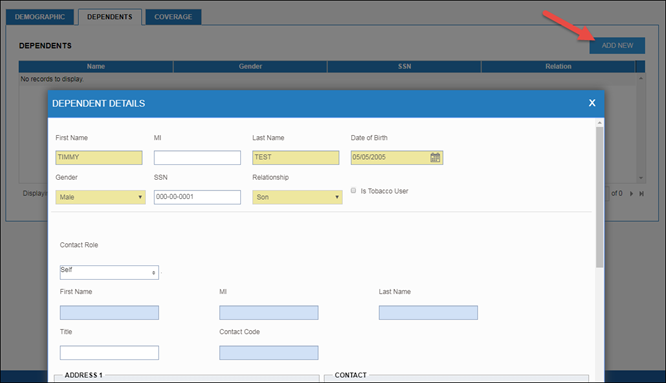Image resolution: width=666 pixels, height=383 pixels.
Task: Sort dependents by Gender column header
Action: 250,66
